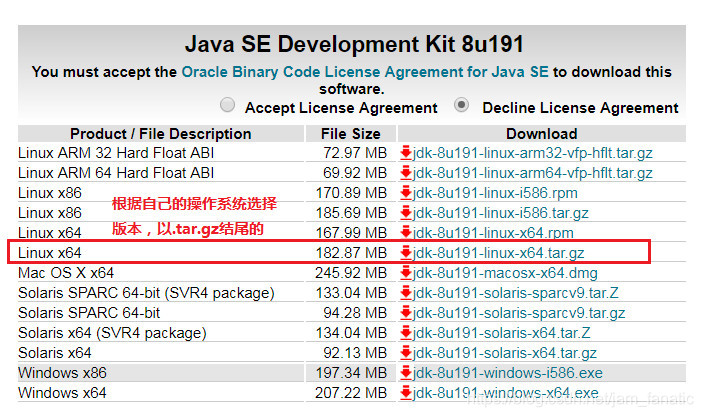Download jdk-8u191-linux-x64.tar.gz file
This screenshot has width=703, height=417.
[498, 253]
